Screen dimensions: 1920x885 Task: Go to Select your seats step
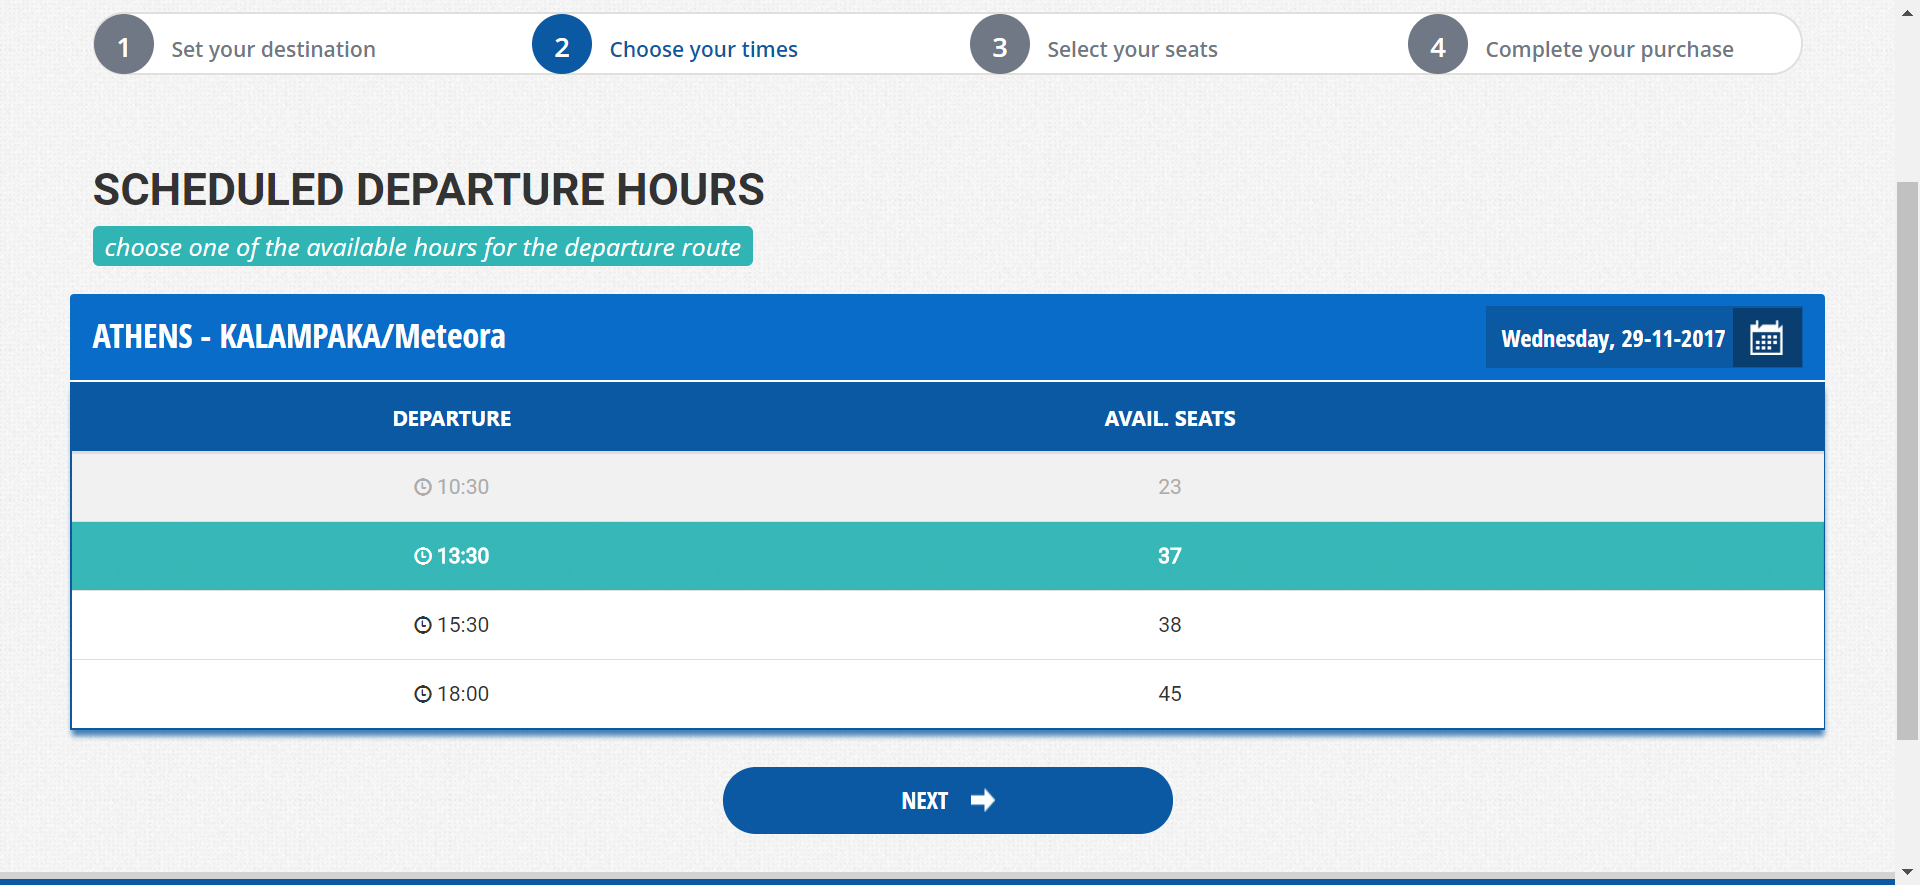[1132, 49]
